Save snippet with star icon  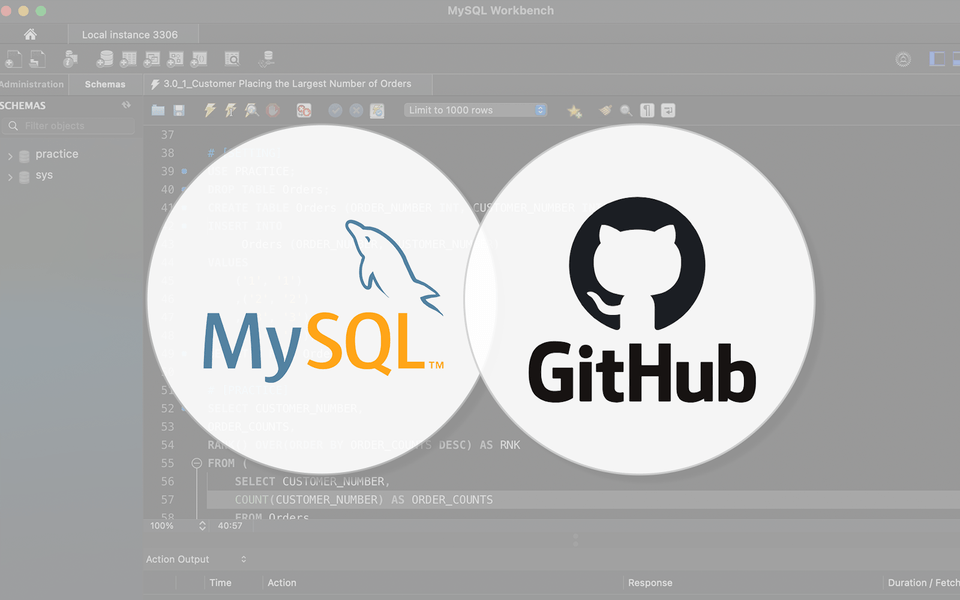[x=574, y=111]
